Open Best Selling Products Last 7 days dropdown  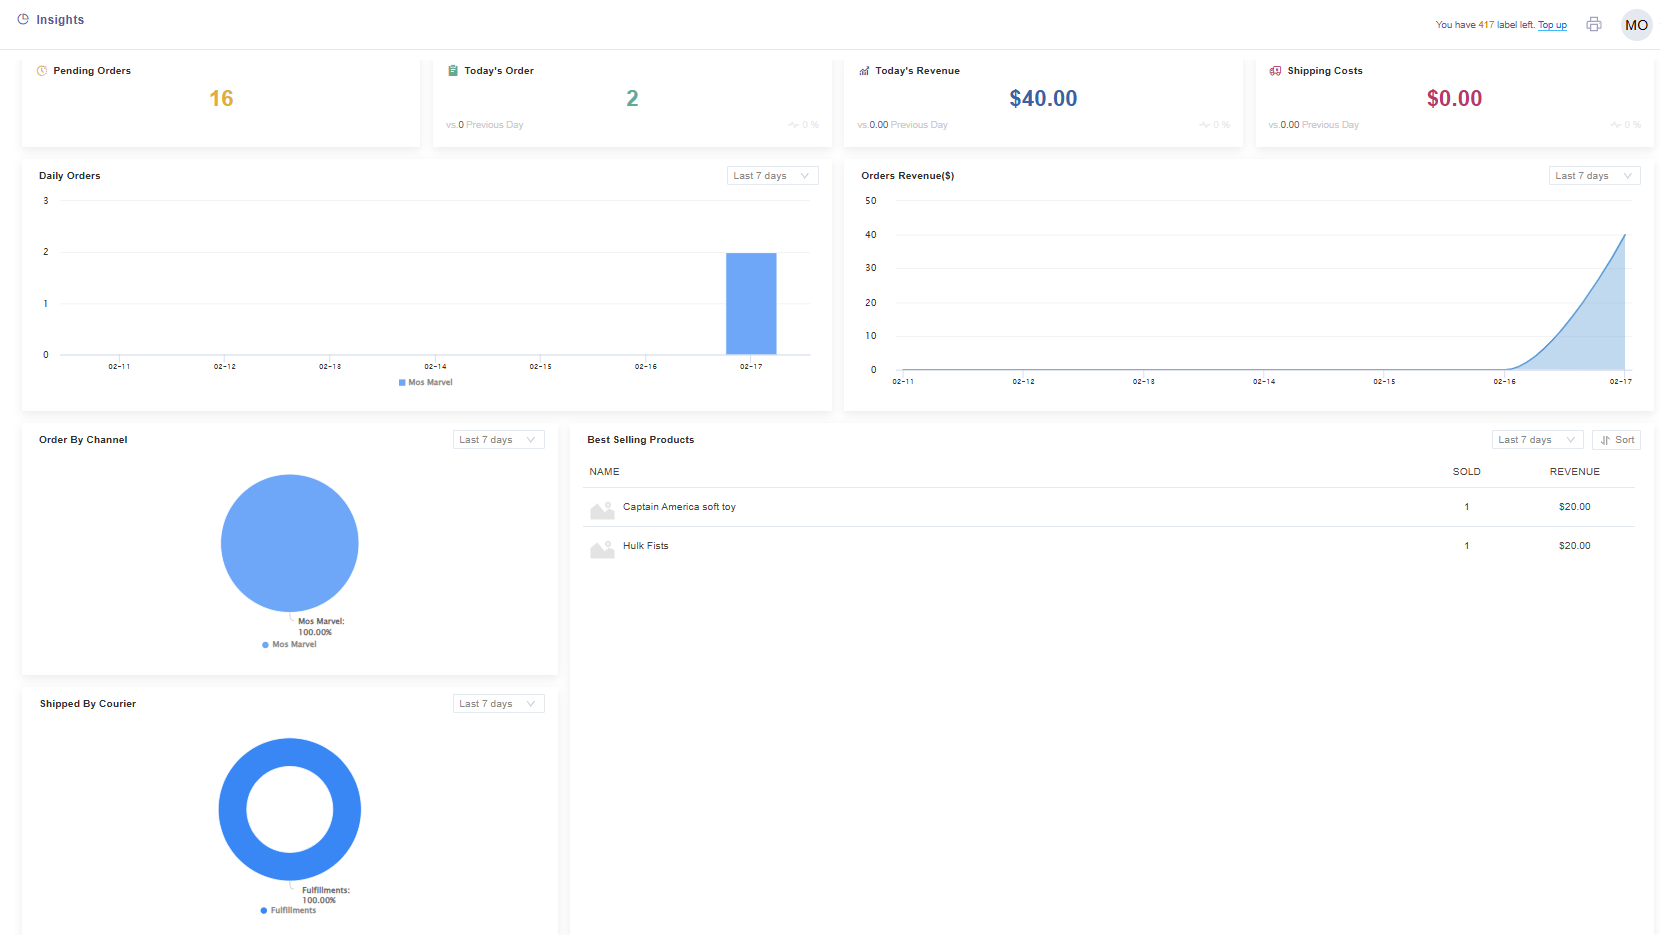point(1537,440)
